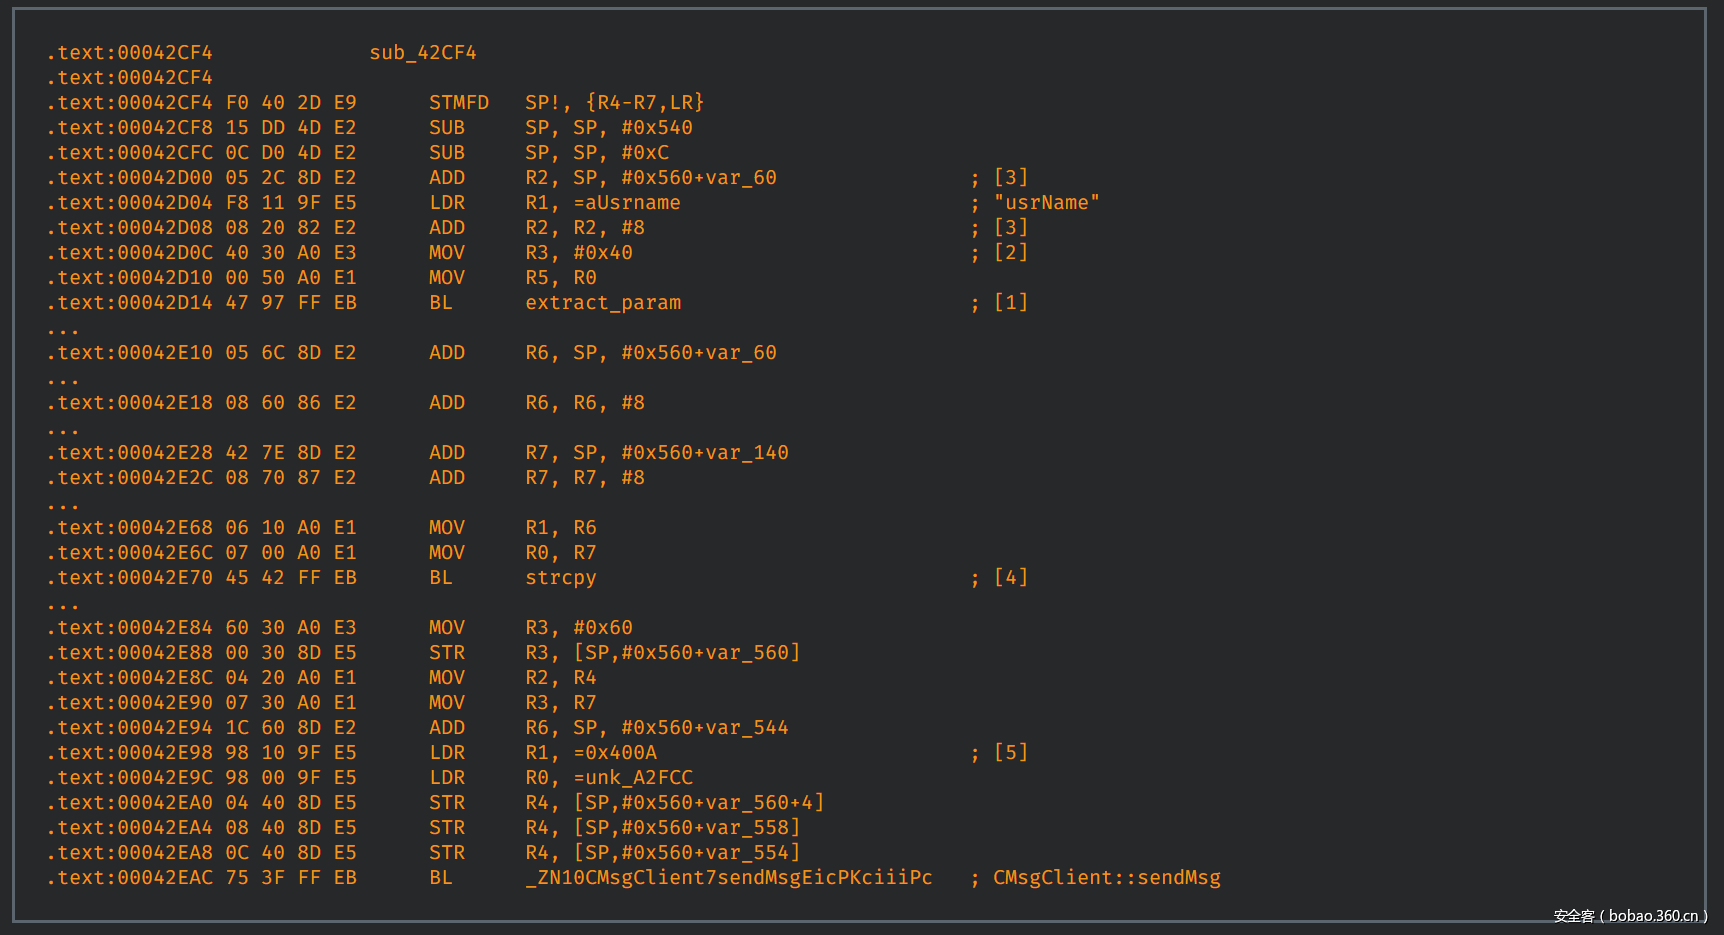Click the STMFD mnemonic
The height and width of the screenshot is (935, 1724).
[459, 103]
